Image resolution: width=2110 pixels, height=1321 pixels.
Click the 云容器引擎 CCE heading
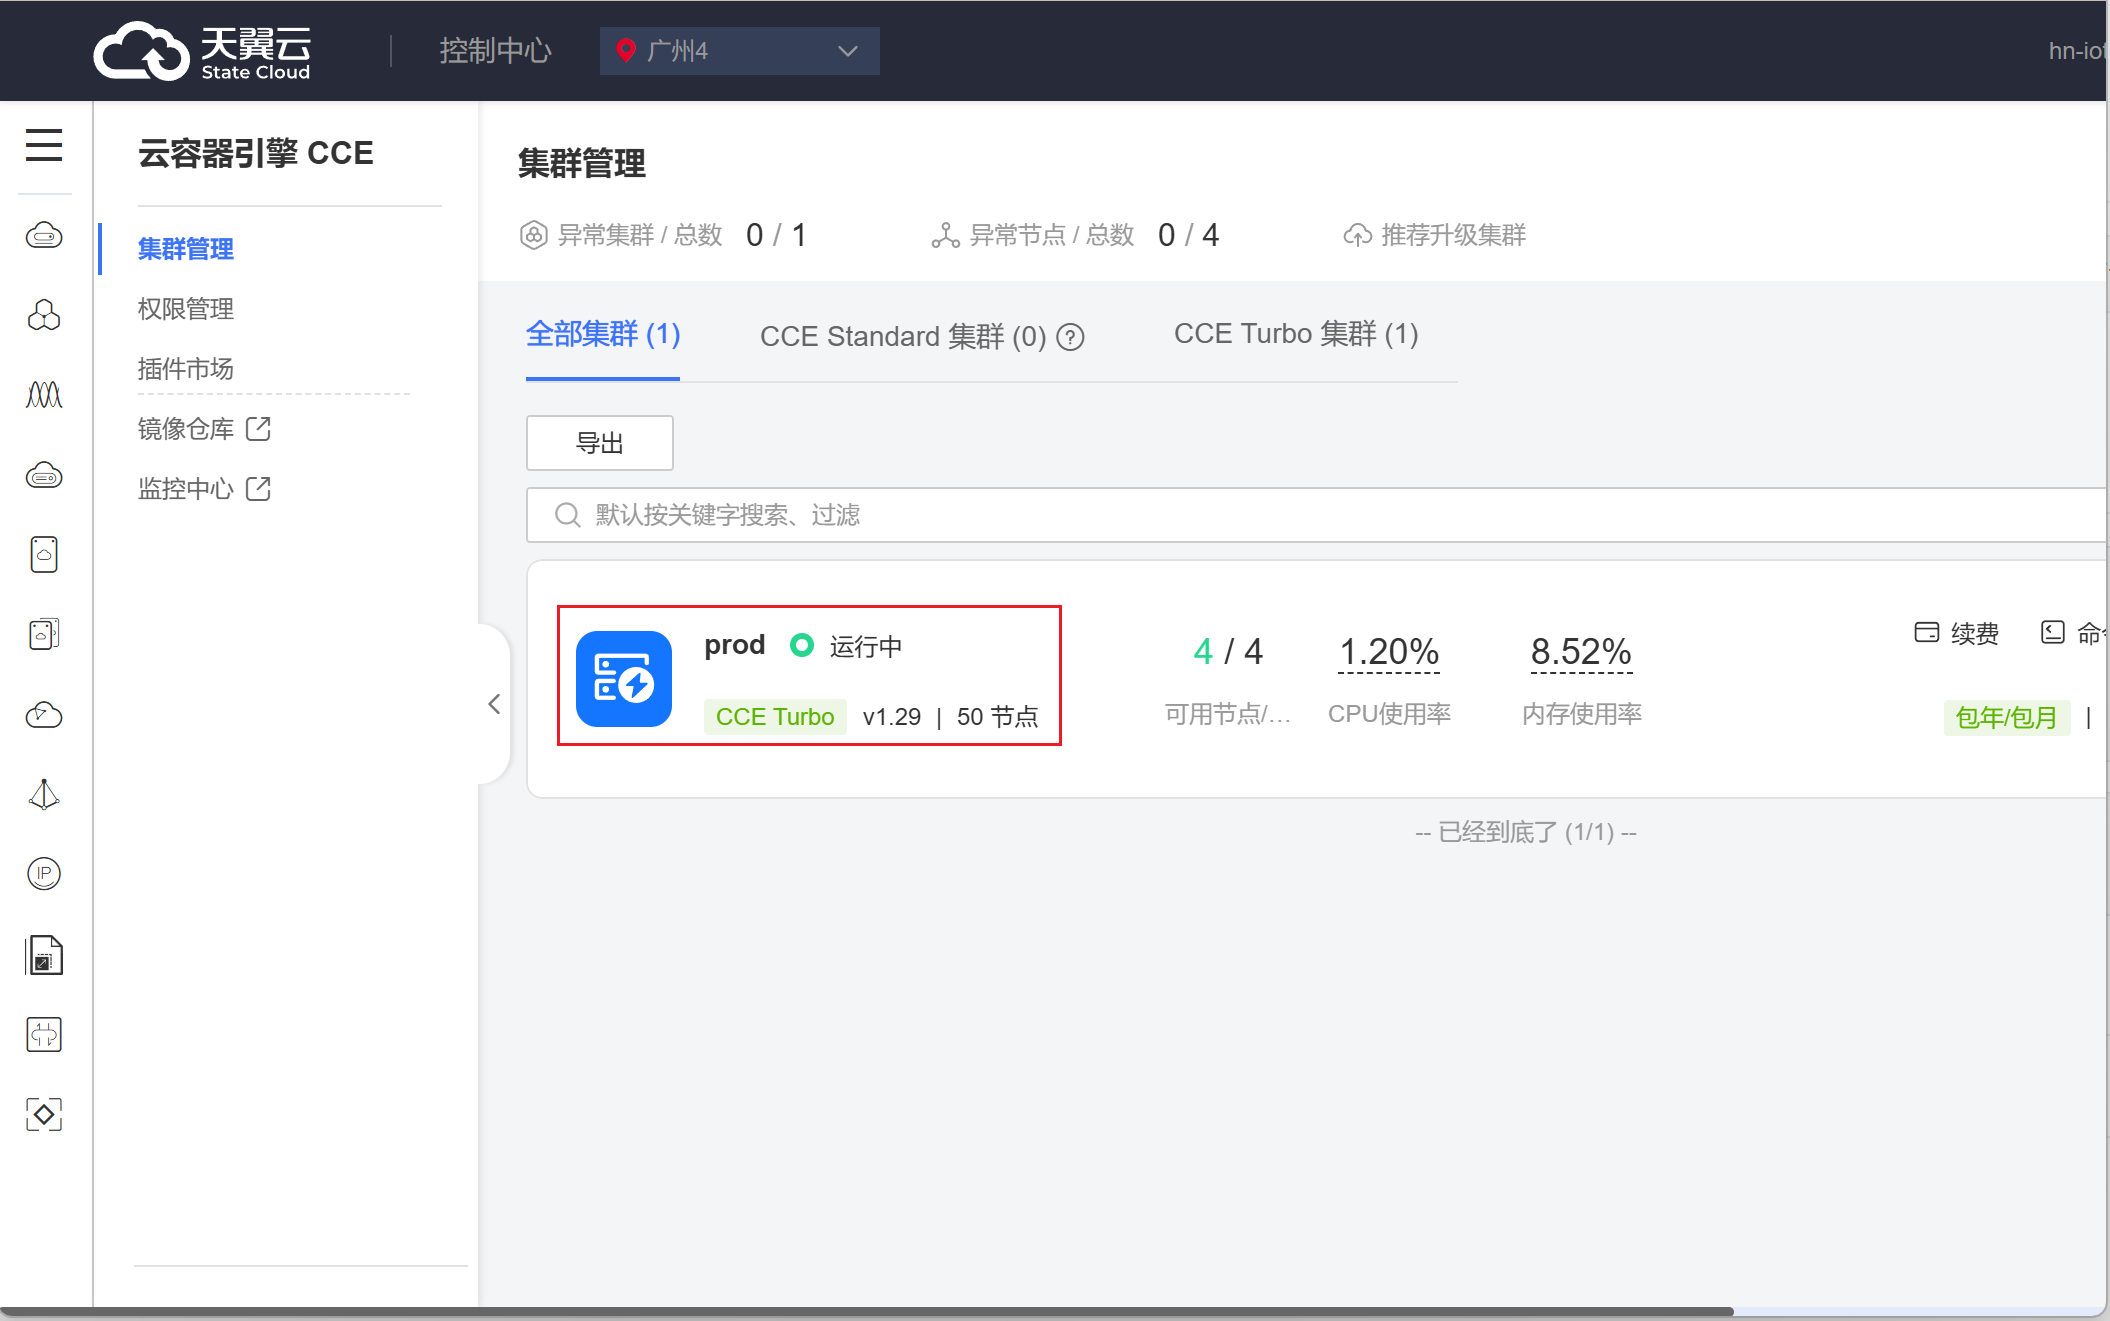(x=256, y=153)
